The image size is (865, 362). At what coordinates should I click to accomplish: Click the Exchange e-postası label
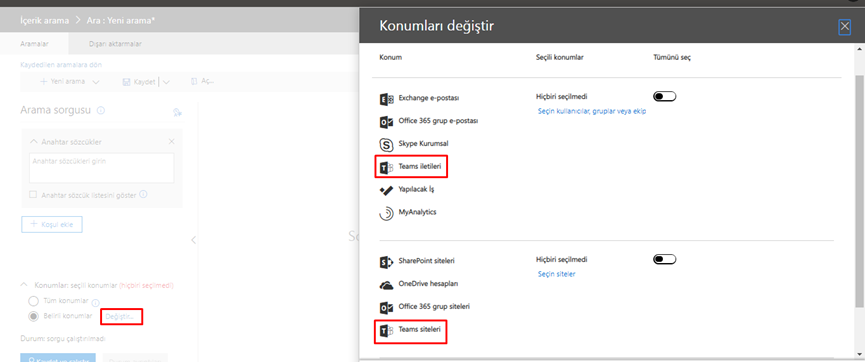(x=429, y=98)
